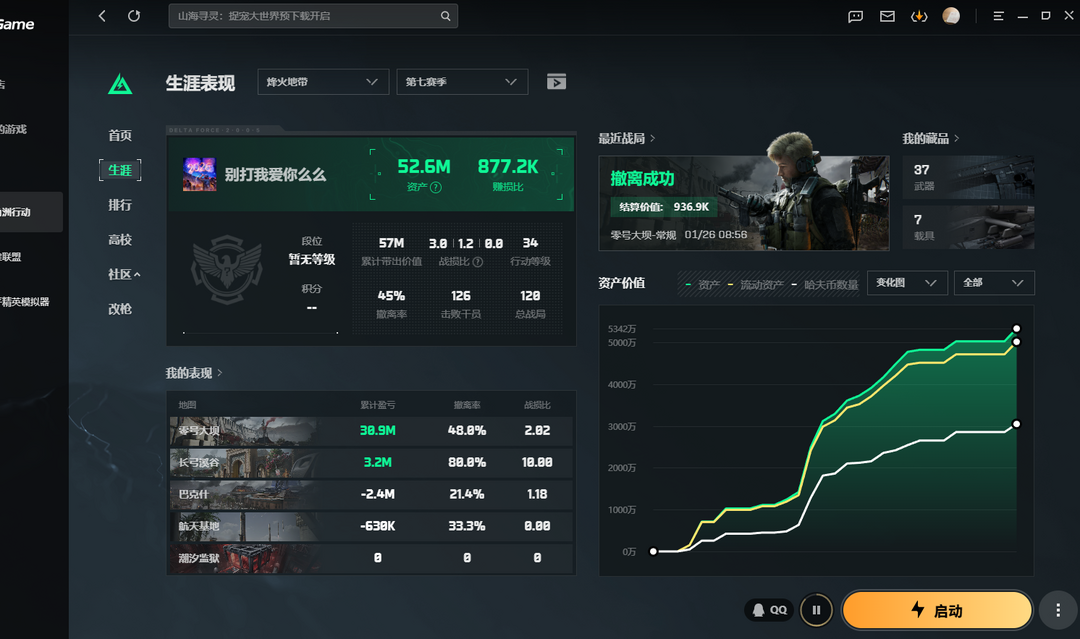Open the 第七赛季 season dropdown

coord(462,82)
